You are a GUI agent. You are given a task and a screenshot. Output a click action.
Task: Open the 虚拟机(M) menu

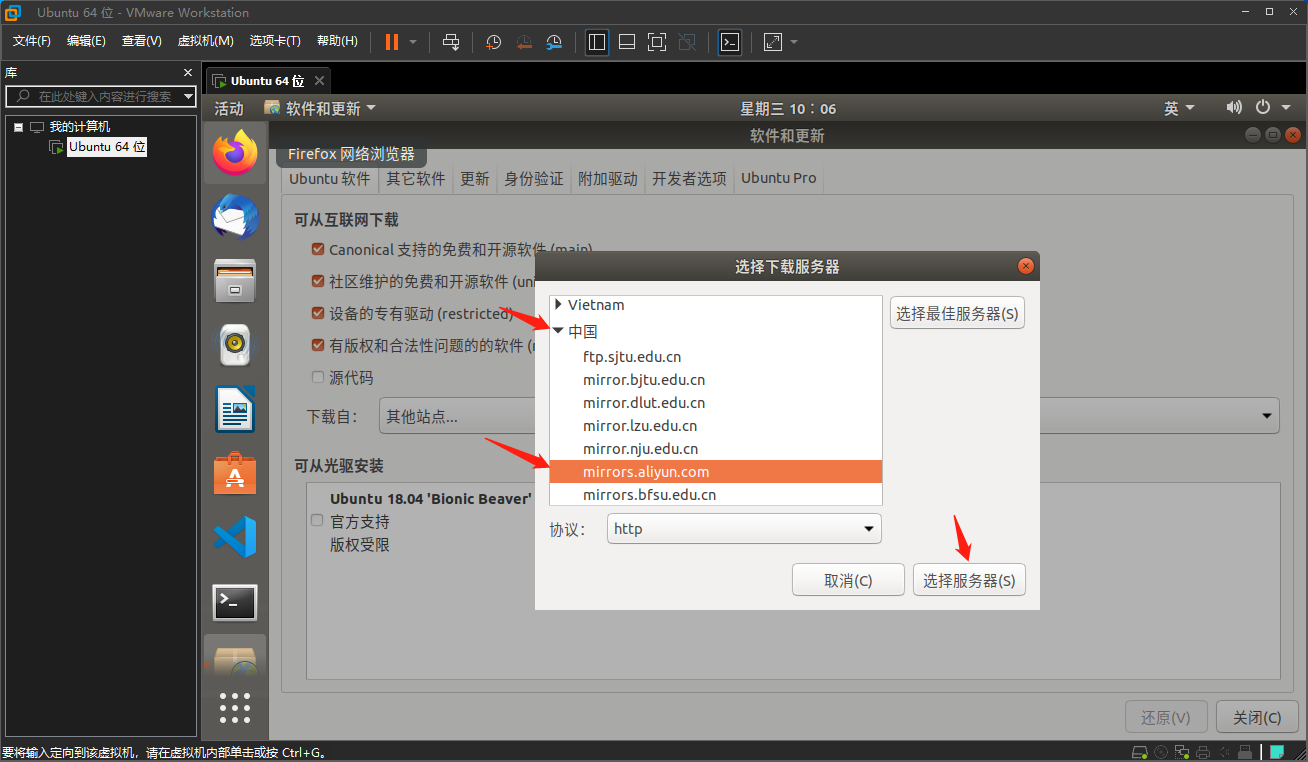[x=205, y=41]
